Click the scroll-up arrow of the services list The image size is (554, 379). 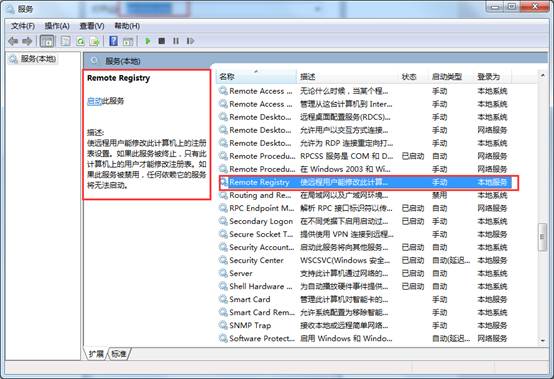542,75
